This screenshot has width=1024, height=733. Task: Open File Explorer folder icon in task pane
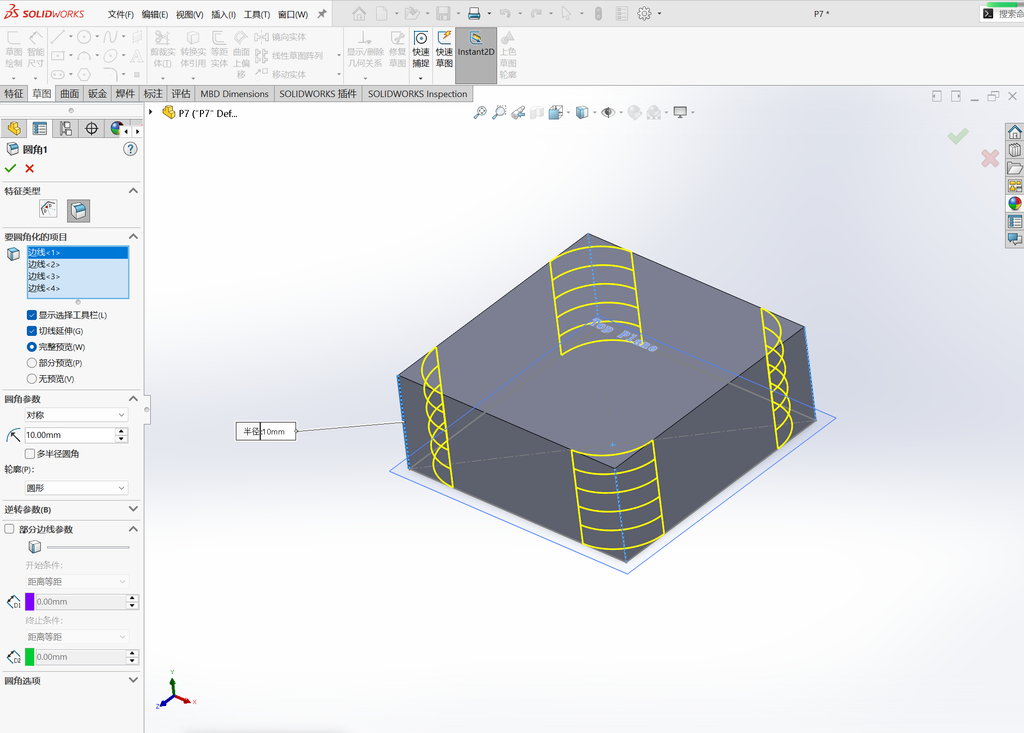[1014, 168]
